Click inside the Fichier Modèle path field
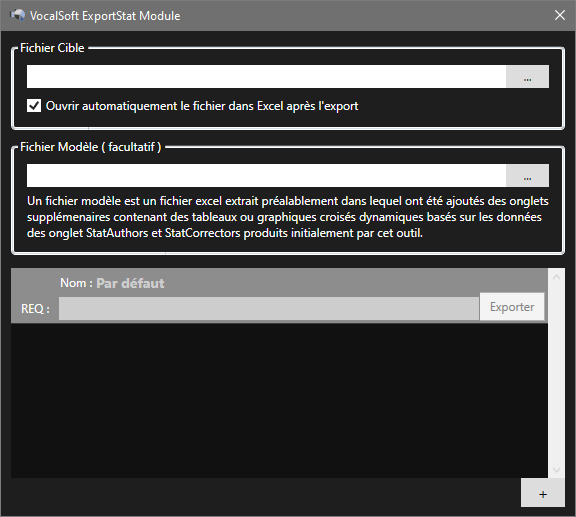The width and height of the screenshot is (576, 517). click(x=266, y=176)
